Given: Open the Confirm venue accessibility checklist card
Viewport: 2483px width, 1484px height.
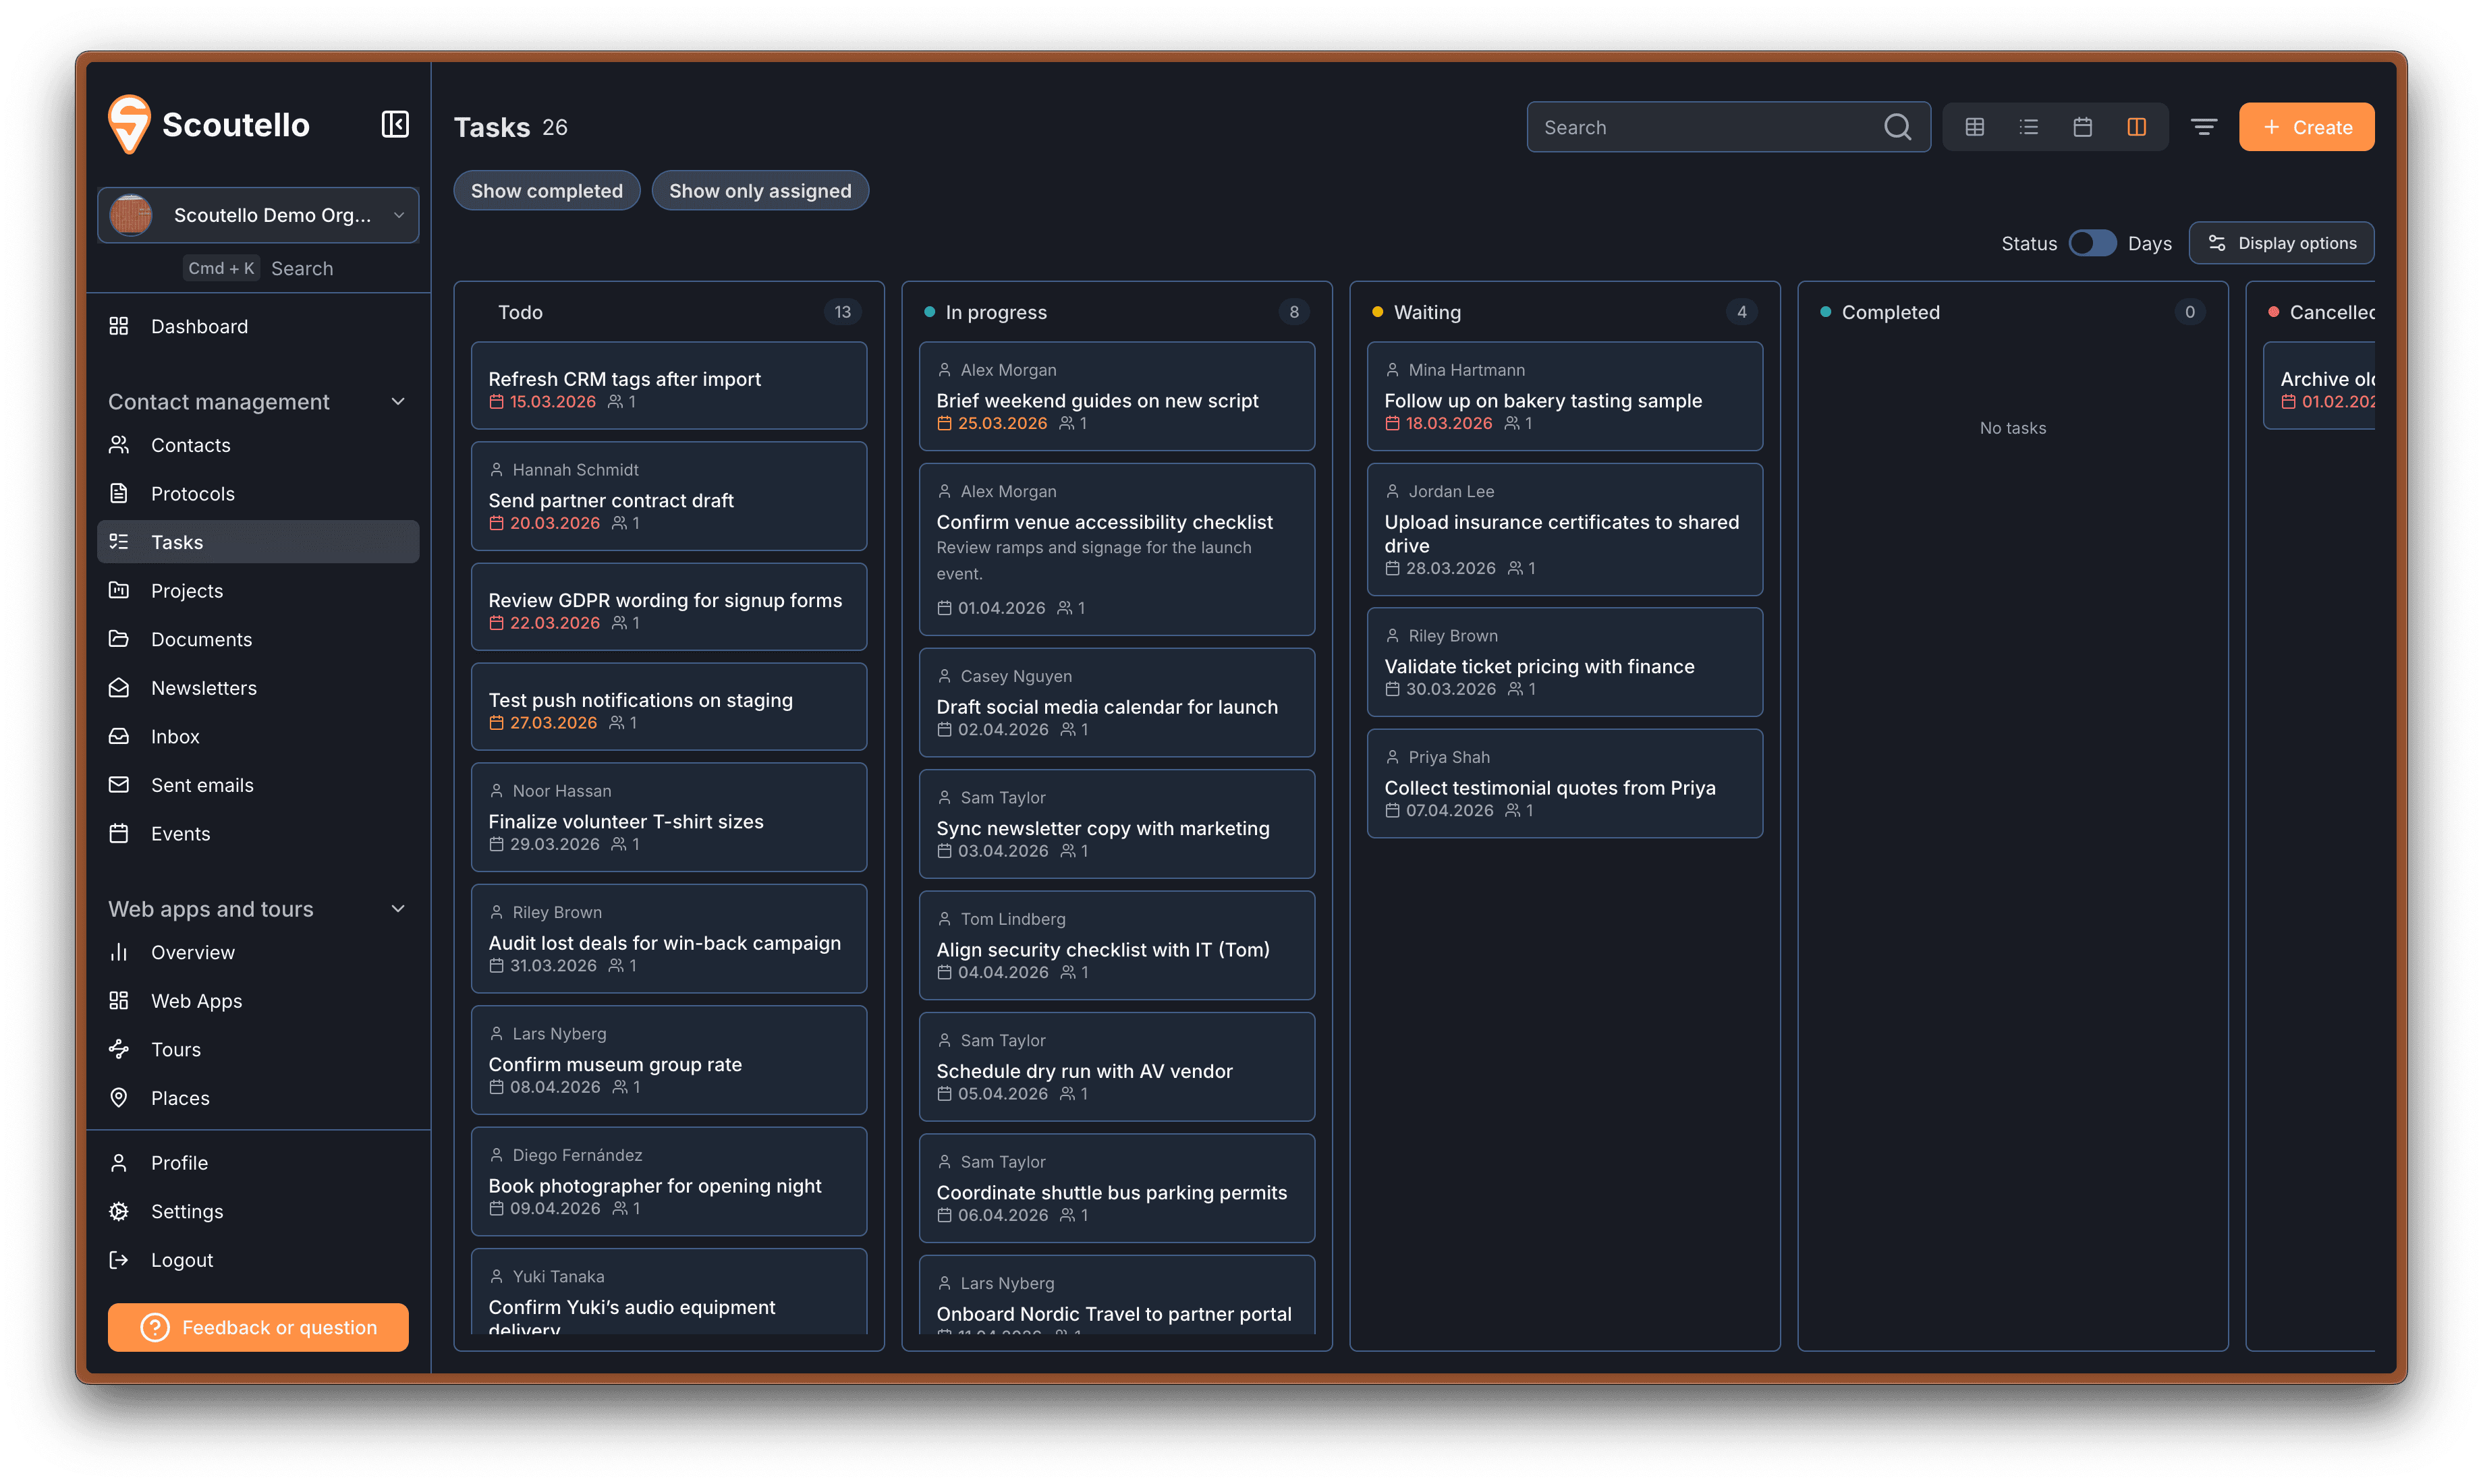Looking at the screenshot, I should 1117,549.
